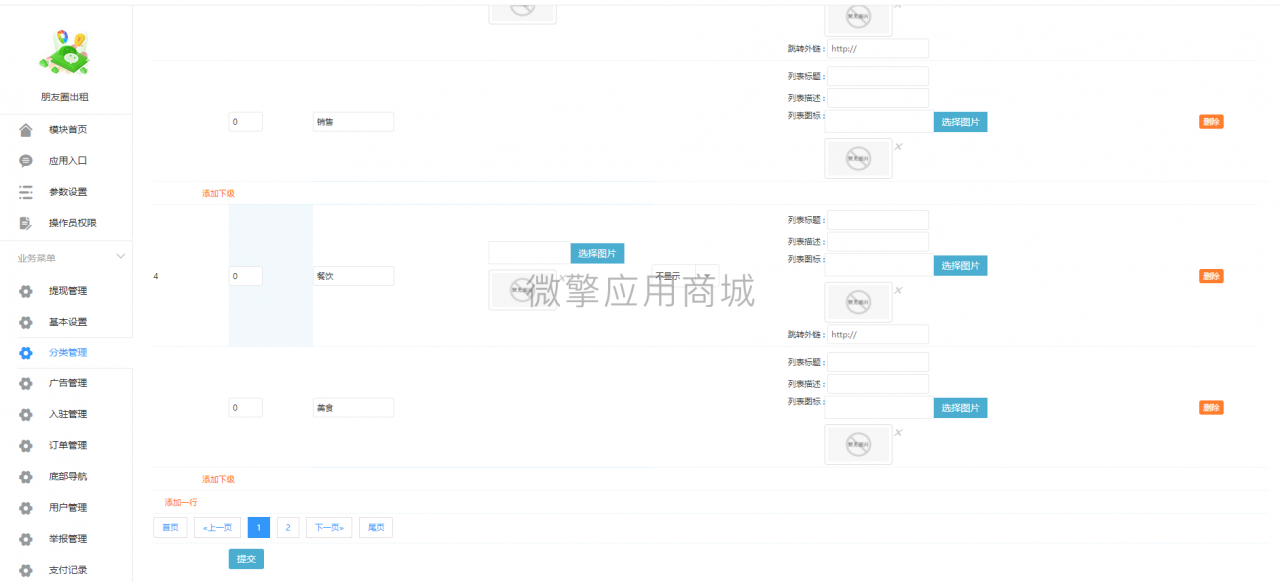Go to 用户管理 in the sidebar

pos(68,507)
